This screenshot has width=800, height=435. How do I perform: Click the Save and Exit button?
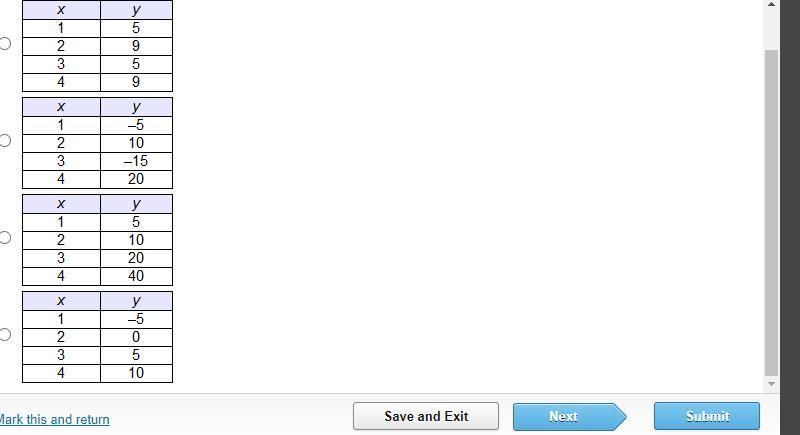click(426, 416)
